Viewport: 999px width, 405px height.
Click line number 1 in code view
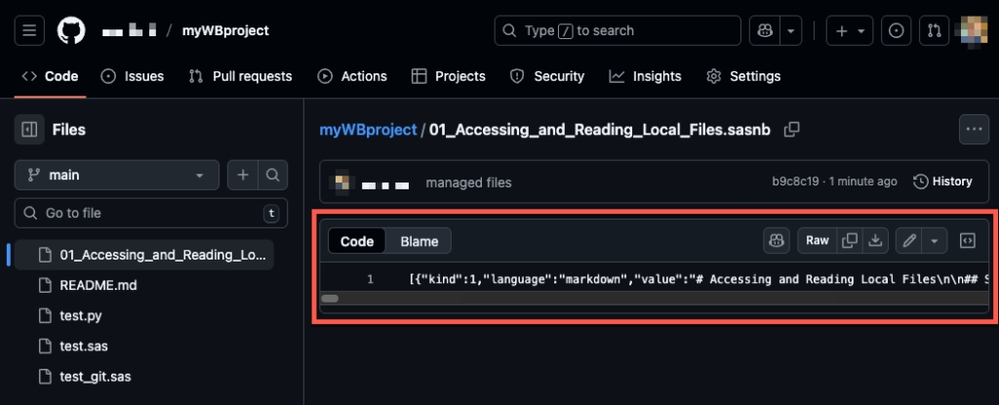point(370,279)
